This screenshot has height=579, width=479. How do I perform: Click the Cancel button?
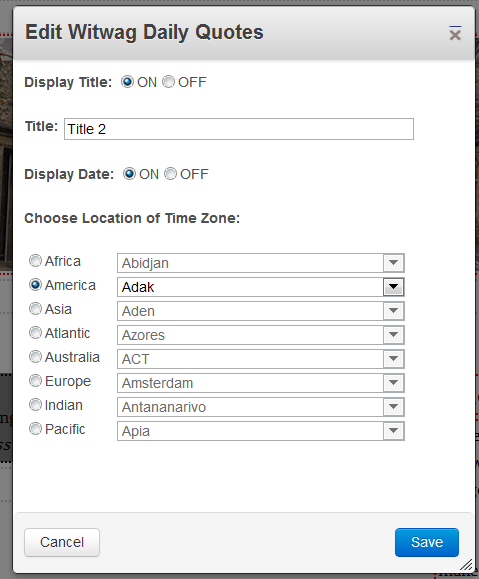coord(62,542)
